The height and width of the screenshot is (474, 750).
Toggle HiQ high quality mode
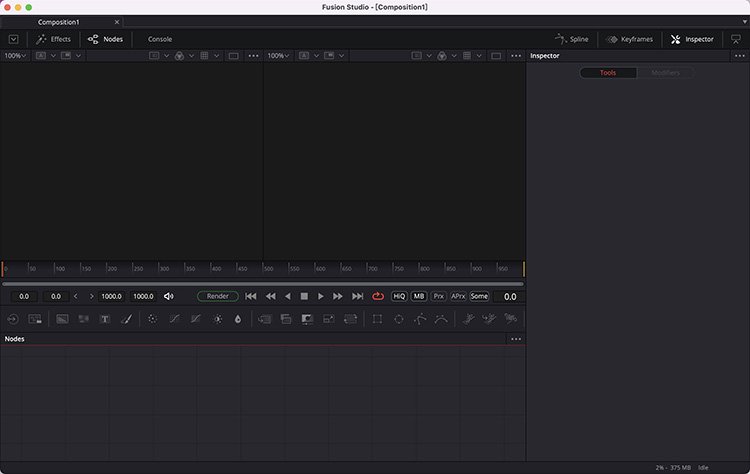pos(399,297)
